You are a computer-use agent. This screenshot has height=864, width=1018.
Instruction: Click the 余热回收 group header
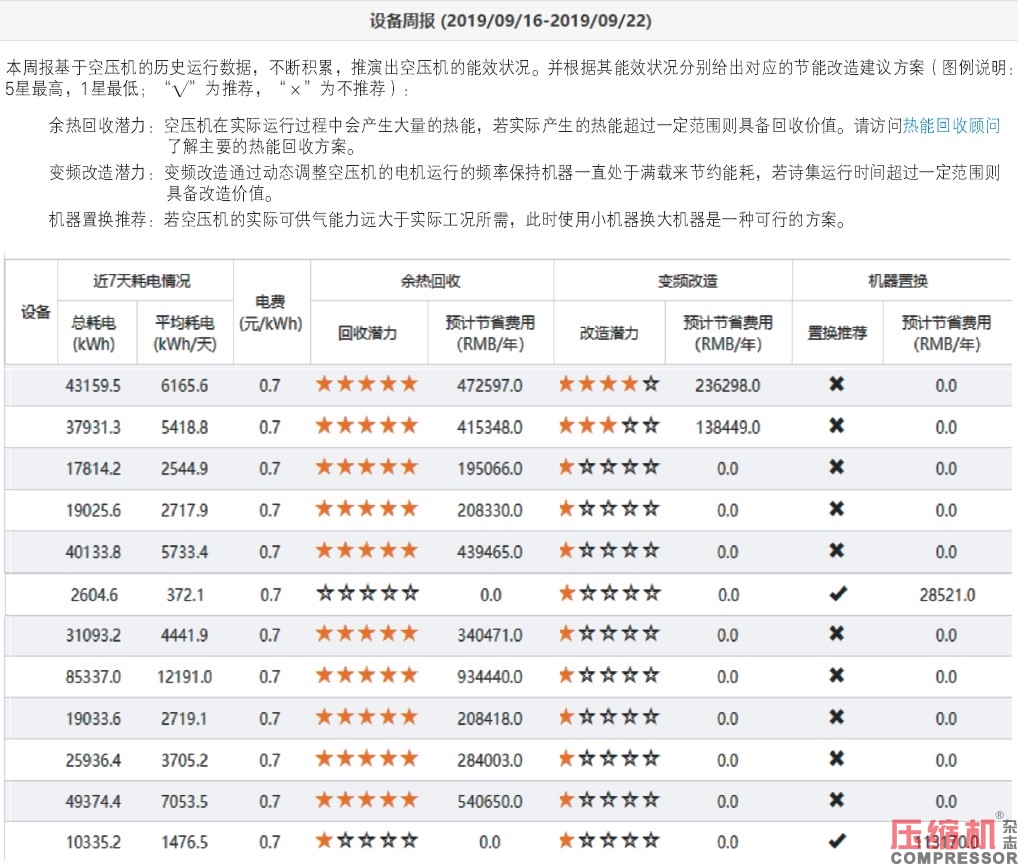click(430, 281)
